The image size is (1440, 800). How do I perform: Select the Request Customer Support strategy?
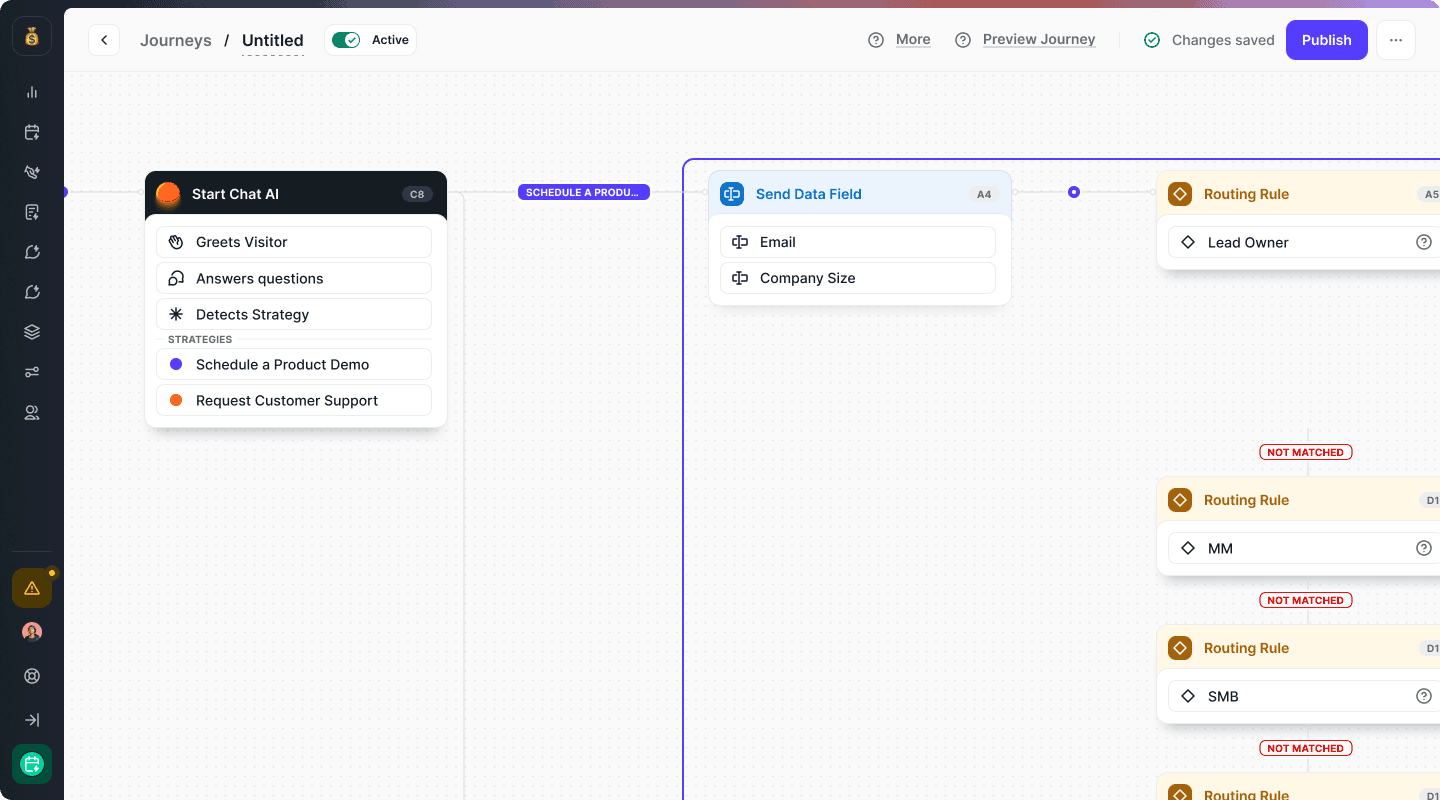tap(293, 400)
